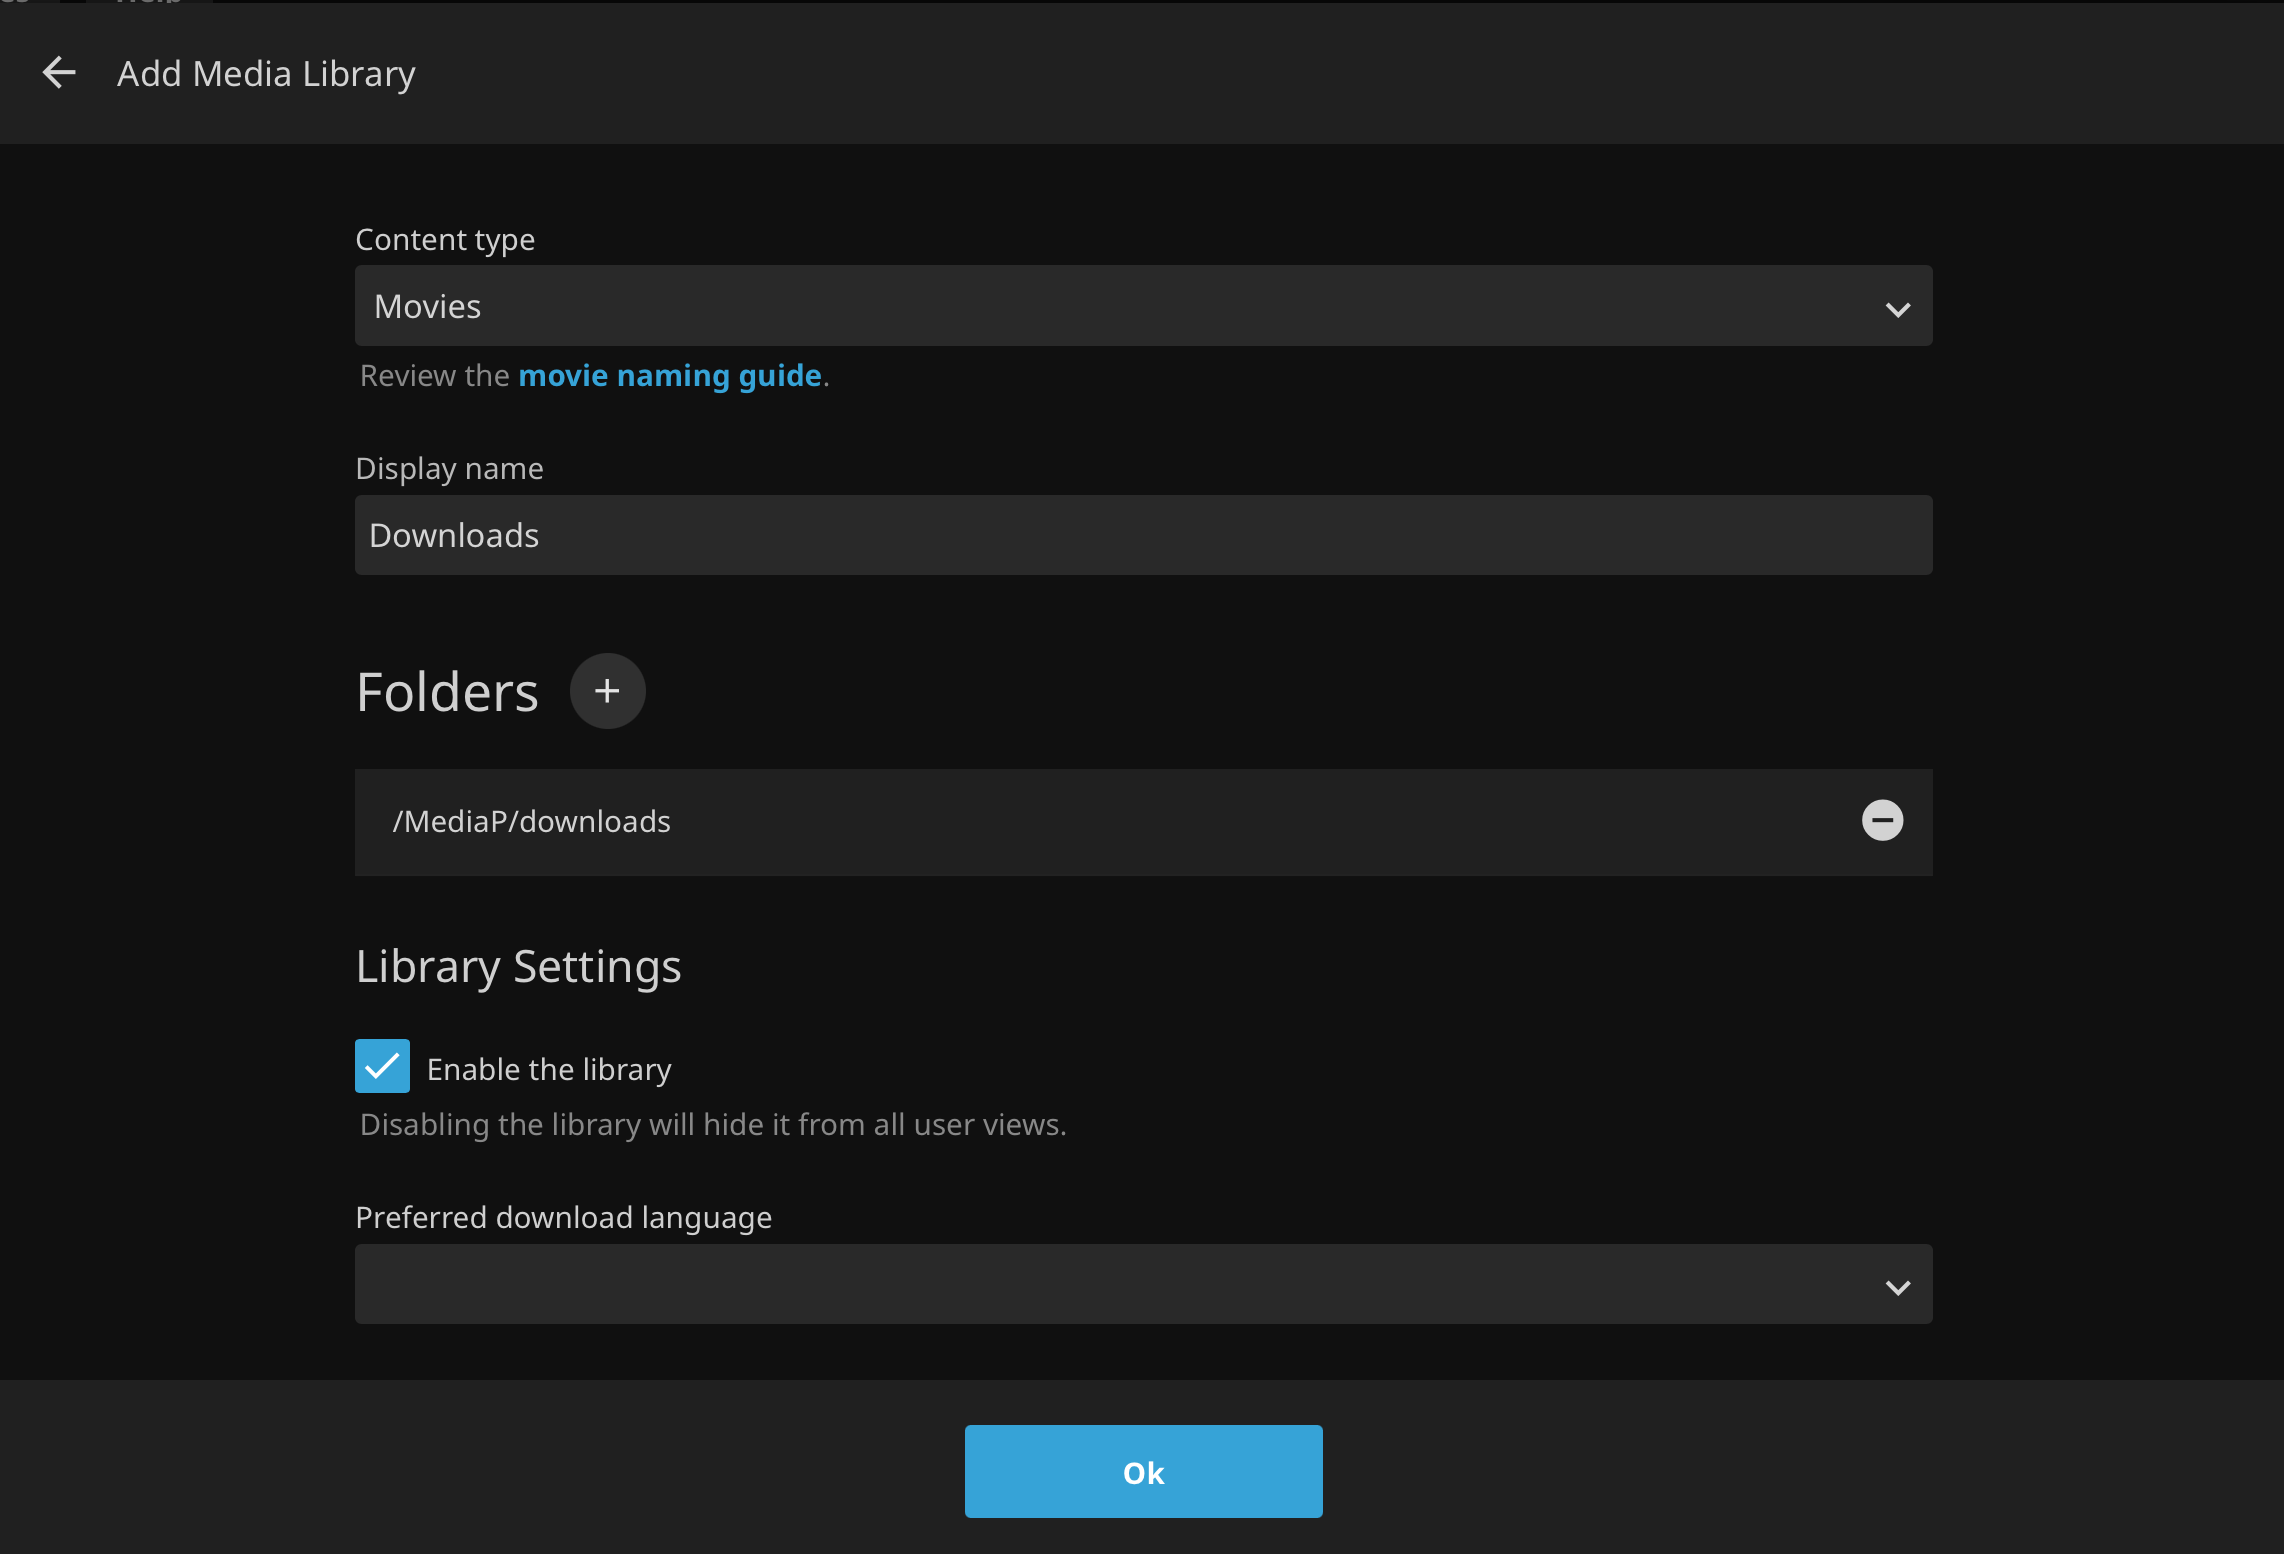Click the Display name field containing Downloads
The image size is (2284, 1554).
coord(1143,535)
